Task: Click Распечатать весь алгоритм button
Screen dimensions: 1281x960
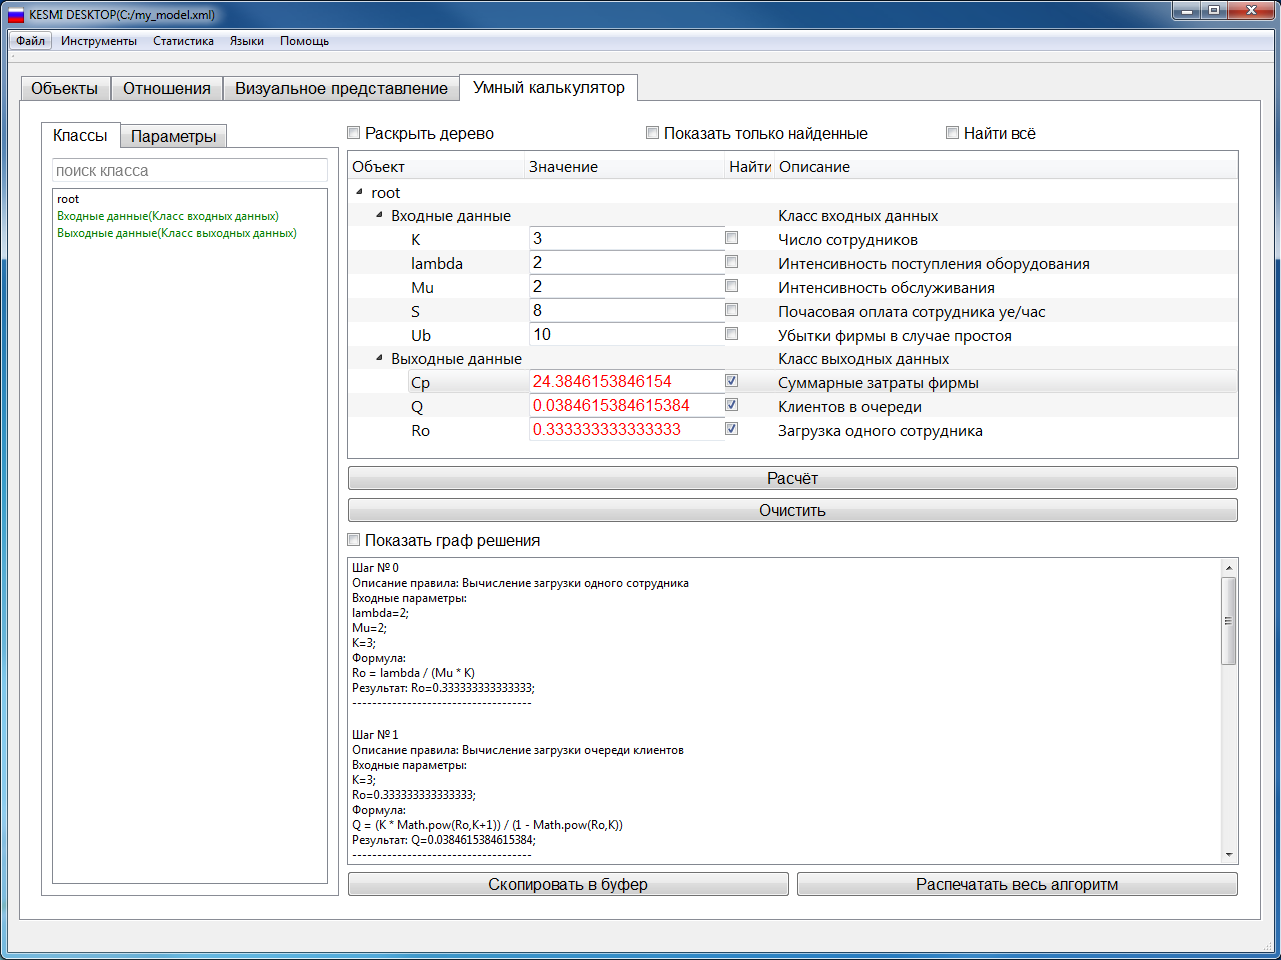Action: (x=1017, y=884)
